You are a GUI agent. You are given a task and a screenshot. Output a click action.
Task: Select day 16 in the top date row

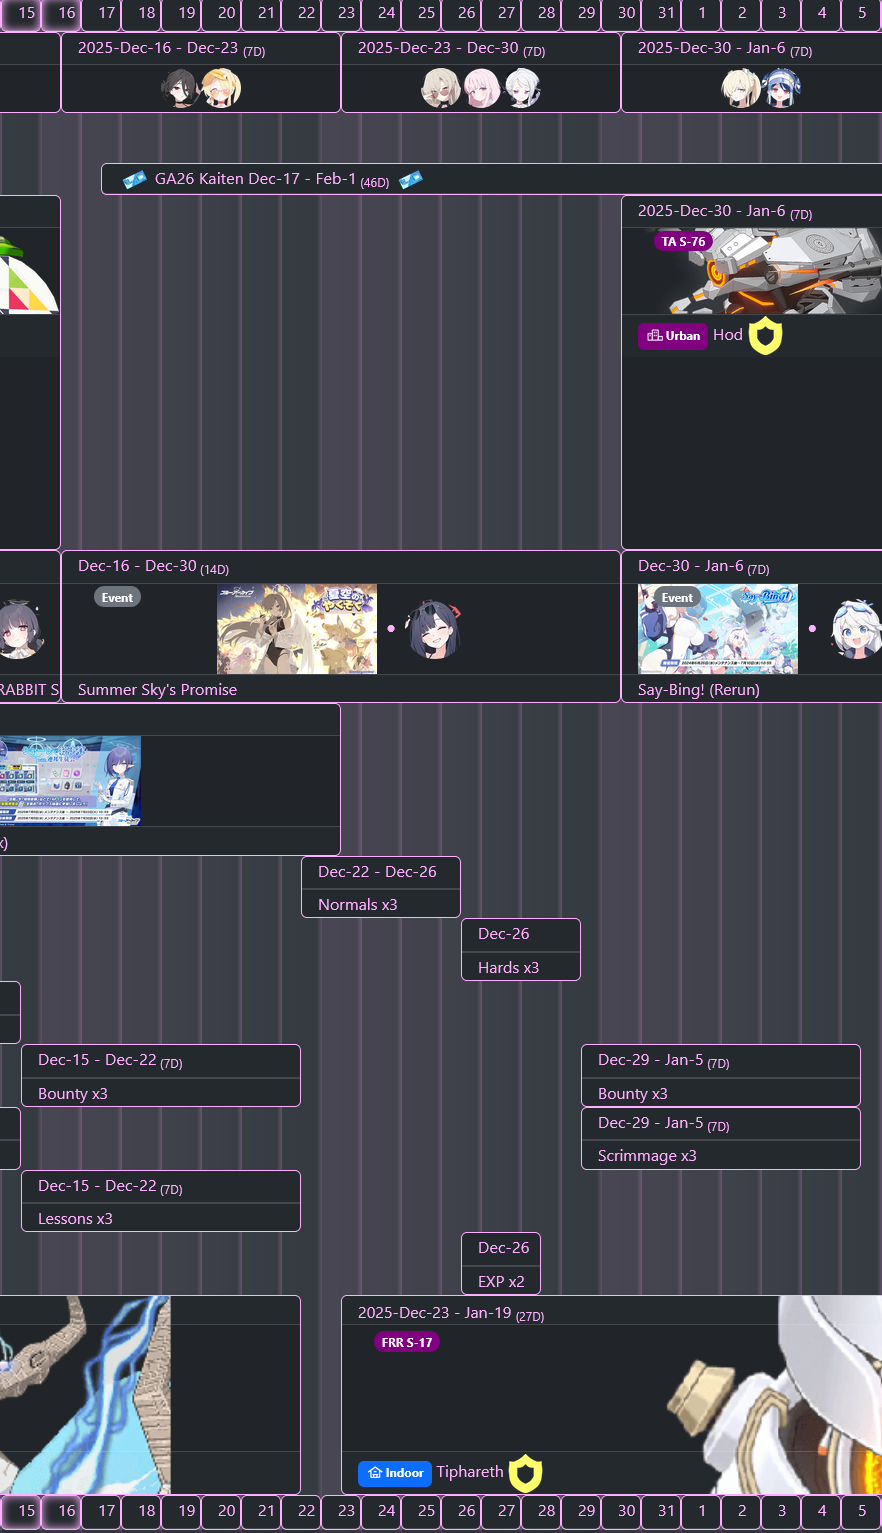61,14
